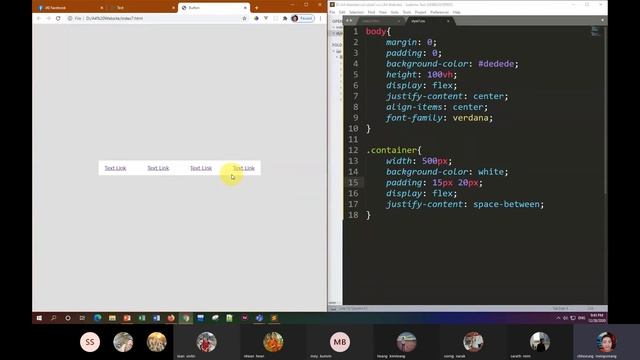Toggle Sublime side bar icon in status bar
The width and height of the screenshot is (640, 360).
tap(333, 309)
